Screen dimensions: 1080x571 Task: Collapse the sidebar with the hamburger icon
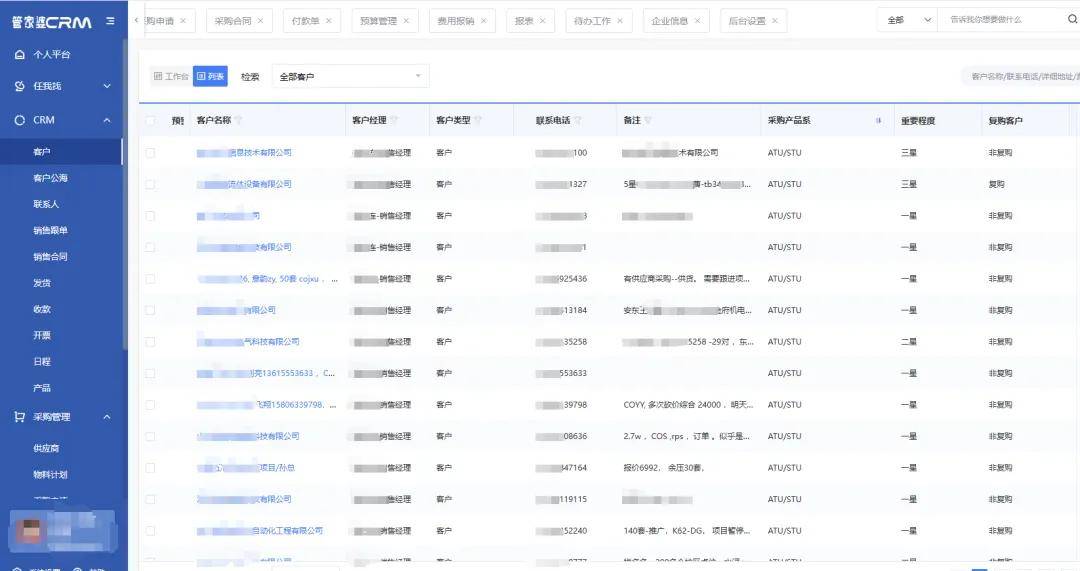pyautogui.click(x=109, y=21)
